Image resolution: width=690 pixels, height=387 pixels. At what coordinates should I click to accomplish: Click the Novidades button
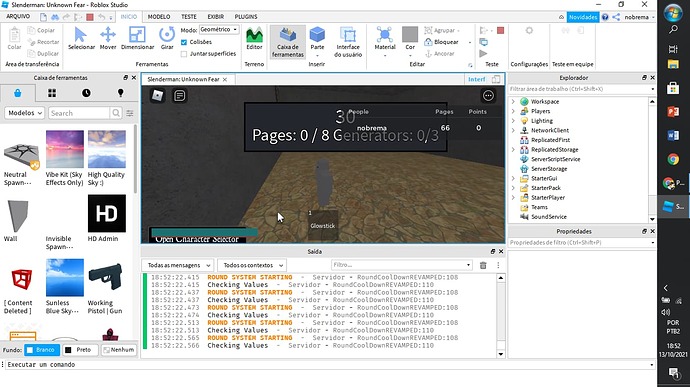tap(583, 17)
